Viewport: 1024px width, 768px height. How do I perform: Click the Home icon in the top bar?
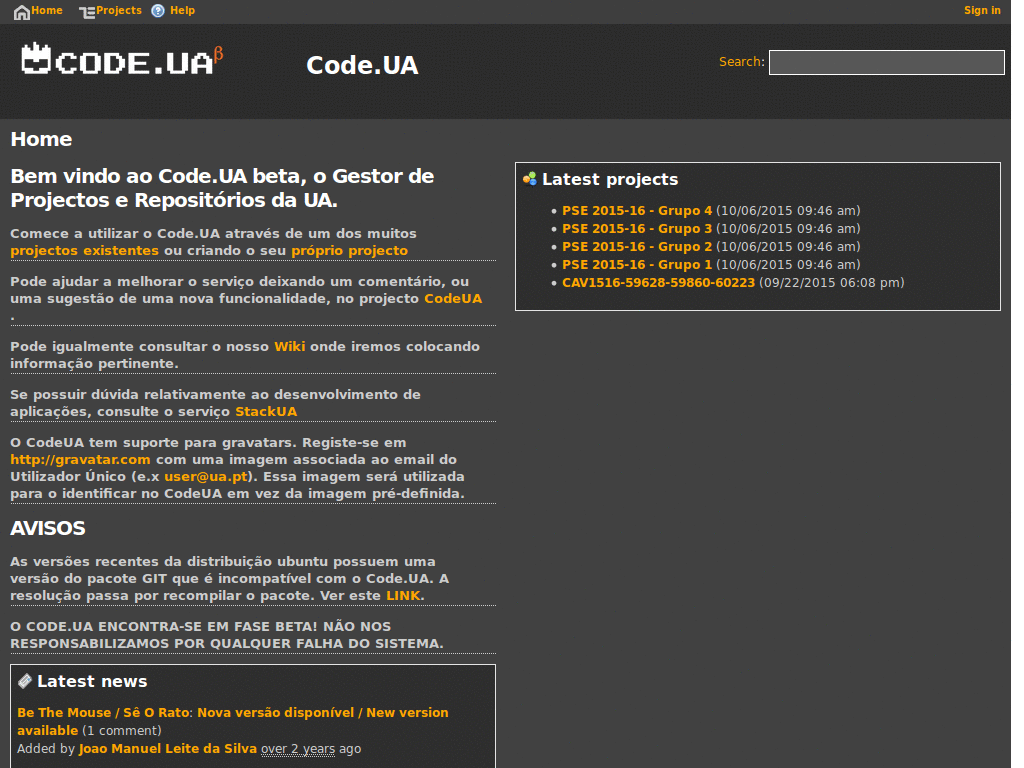point(21,11)
